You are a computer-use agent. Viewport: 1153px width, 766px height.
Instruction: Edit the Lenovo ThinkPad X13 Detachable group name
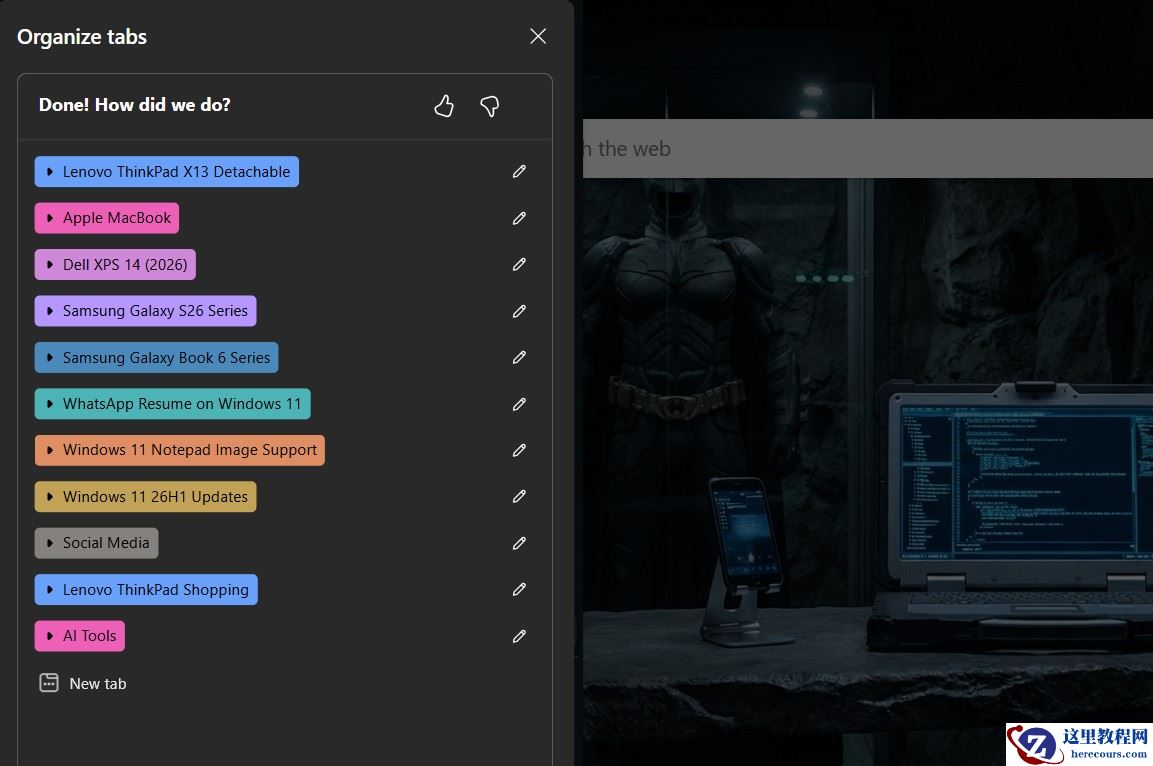(x=519, y=171)
